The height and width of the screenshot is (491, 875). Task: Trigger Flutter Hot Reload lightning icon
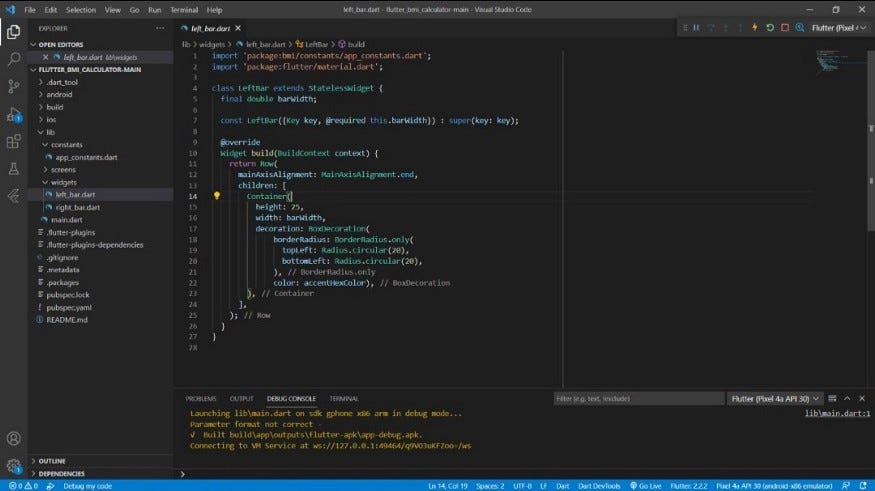(754, 27)
